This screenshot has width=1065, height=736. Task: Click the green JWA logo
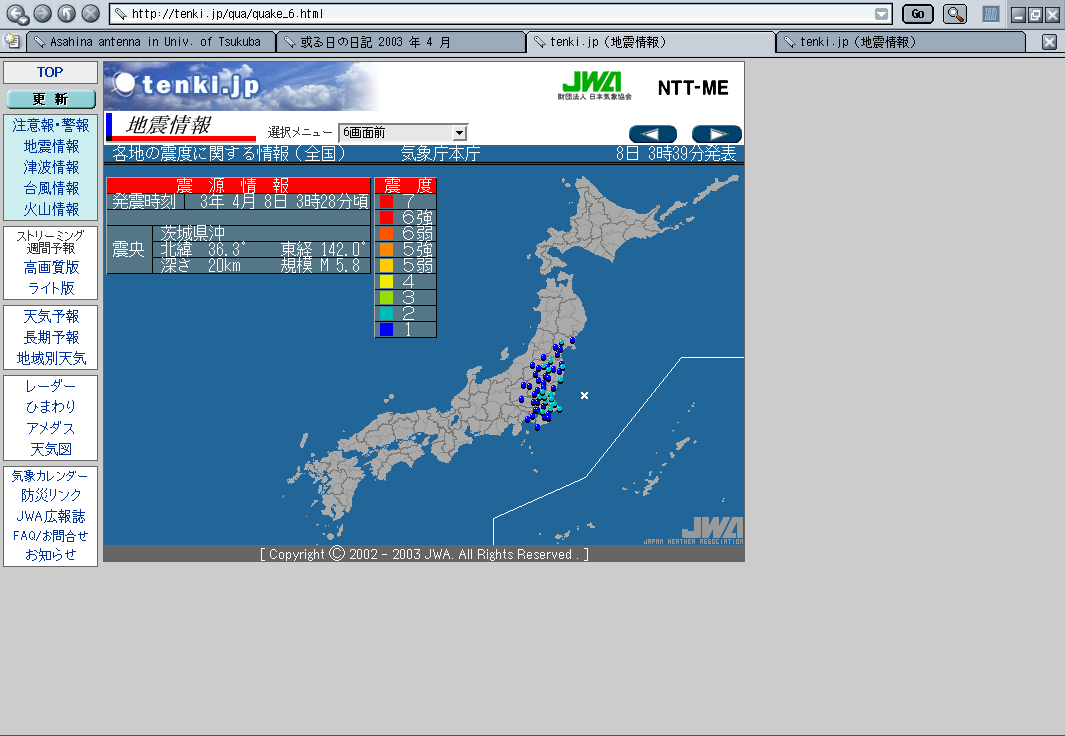pyautogui.click(x=594, y=86)
